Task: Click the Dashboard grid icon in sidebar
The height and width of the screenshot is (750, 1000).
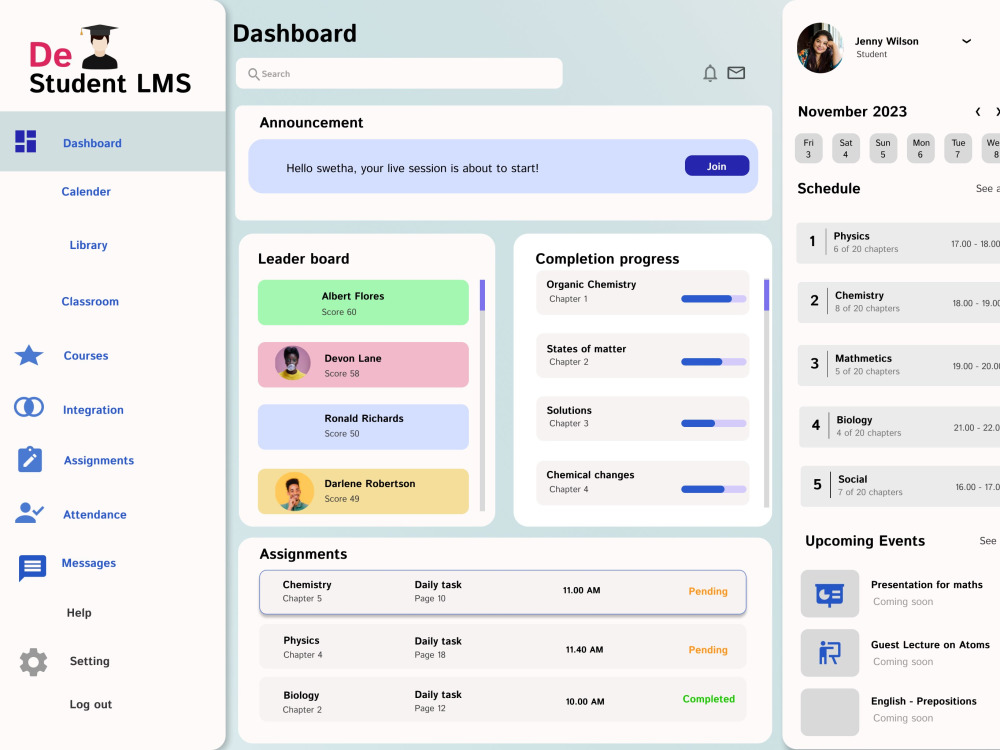Action: click(26, 142)
